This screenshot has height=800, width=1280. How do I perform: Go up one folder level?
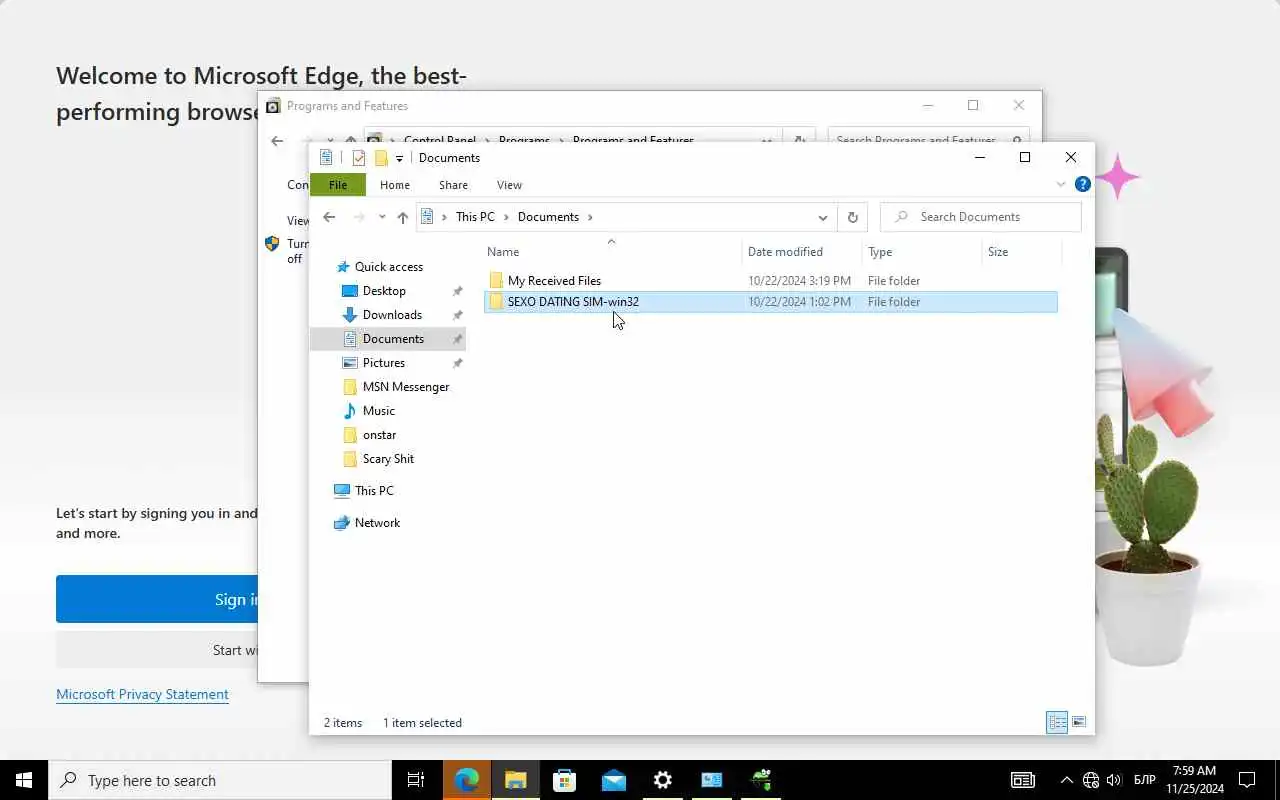click(x=402, y=217)
